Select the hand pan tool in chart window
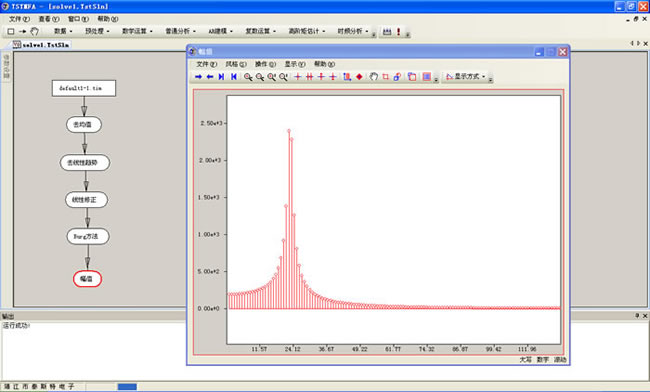Image resolution: width=650 pixels, height=392 pixels. [x=374, y=77]
